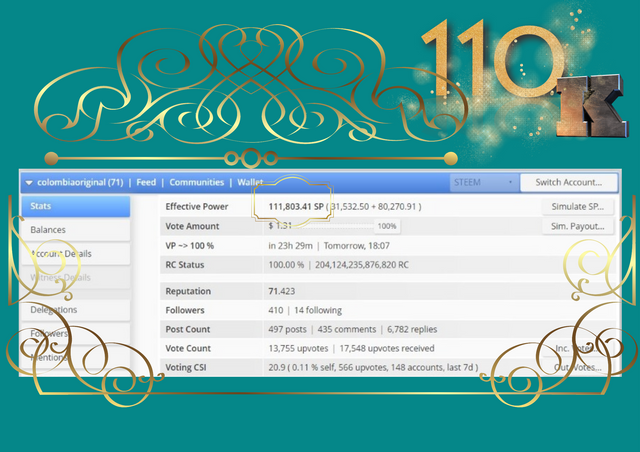Click the 17,548 upvotes received text

coord(387,349)
